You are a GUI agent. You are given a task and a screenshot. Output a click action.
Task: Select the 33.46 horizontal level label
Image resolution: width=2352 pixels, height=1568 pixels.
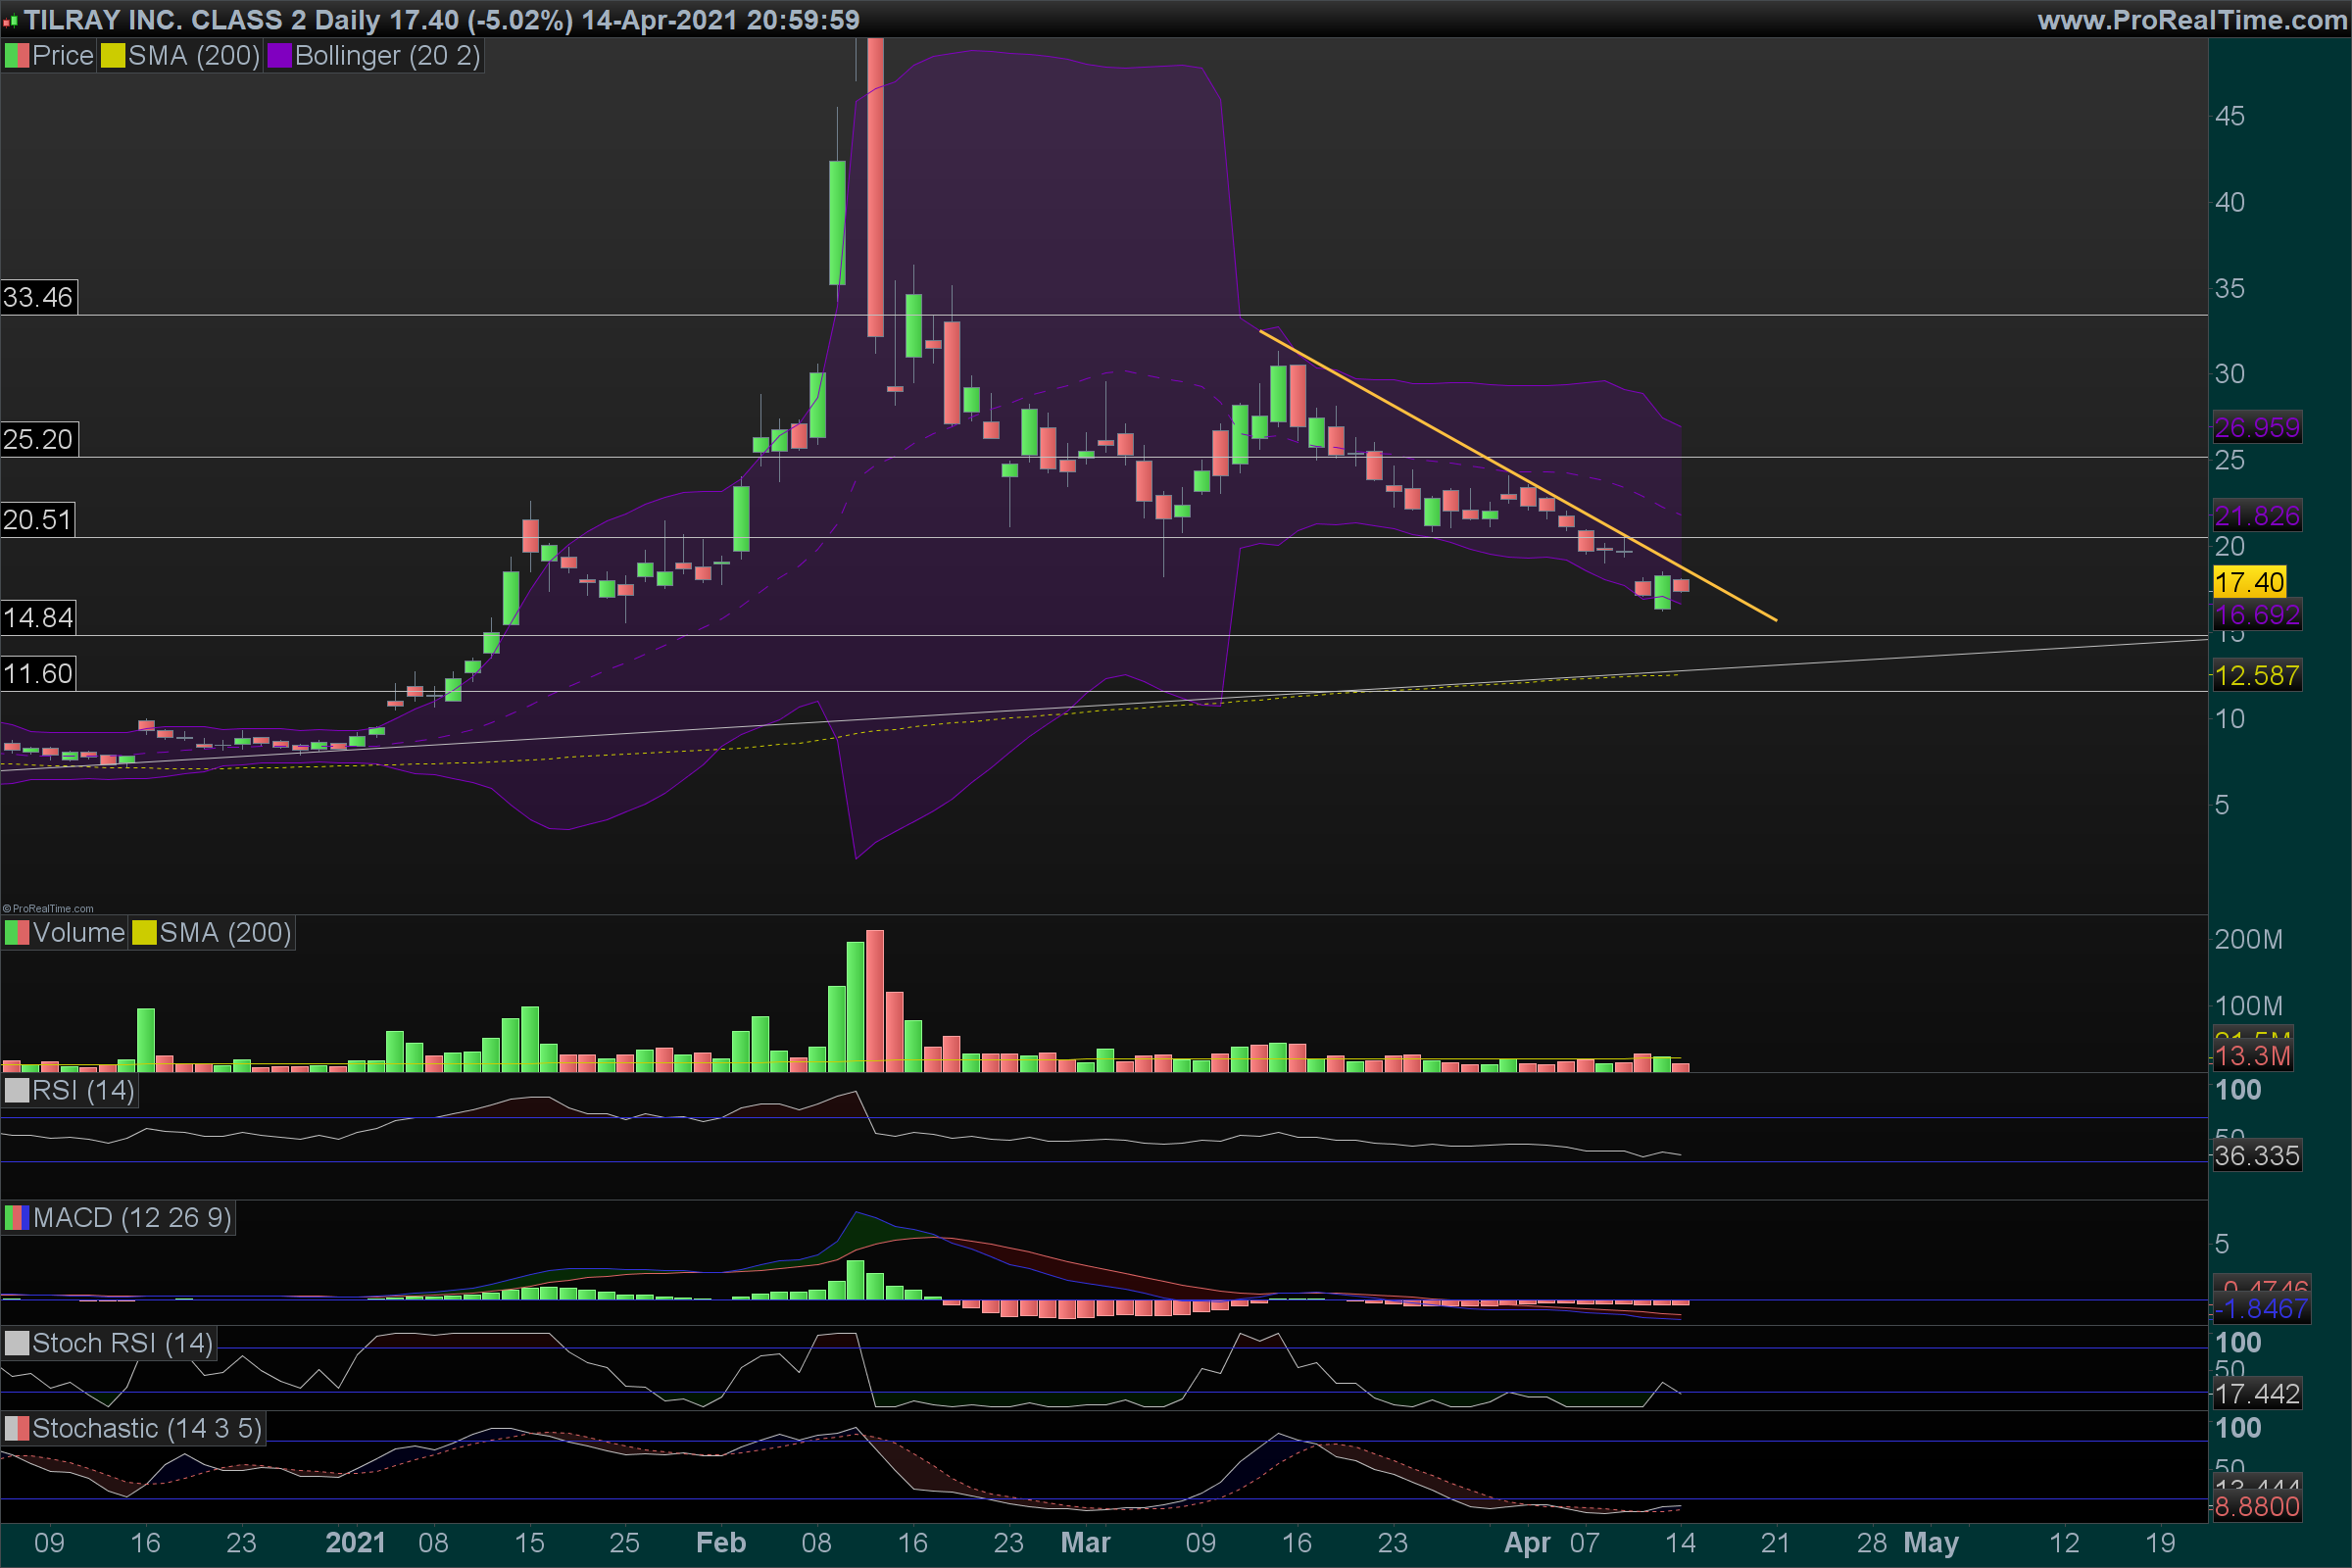[38, 297]
